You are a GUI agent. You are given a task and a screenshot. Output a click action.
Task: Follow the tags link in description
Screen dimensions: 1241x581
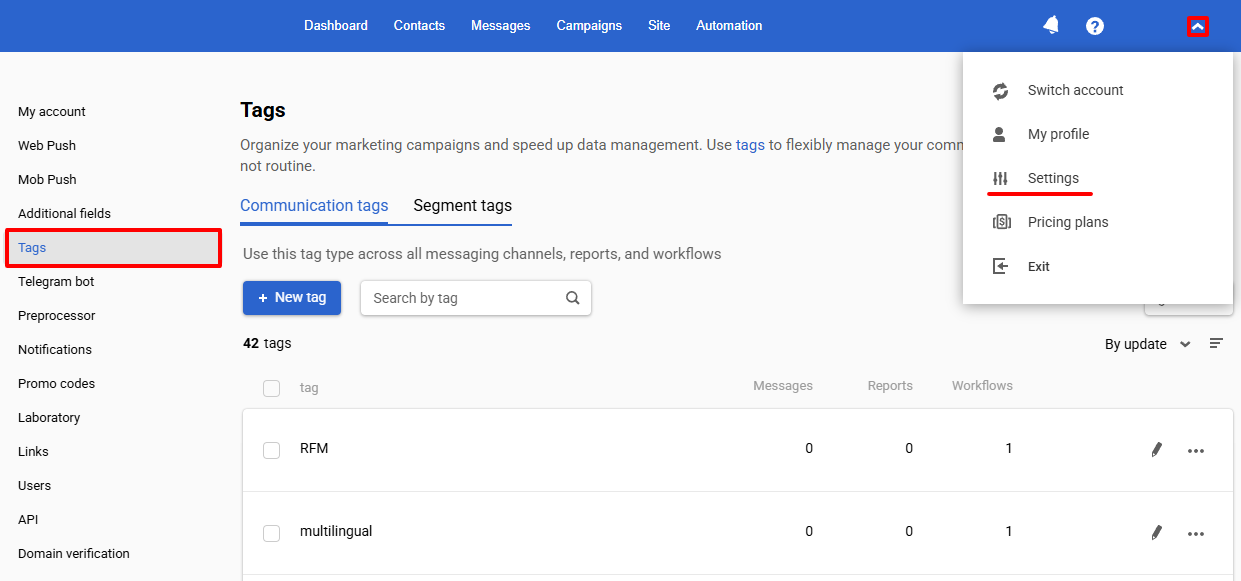[x=750, y=145]
